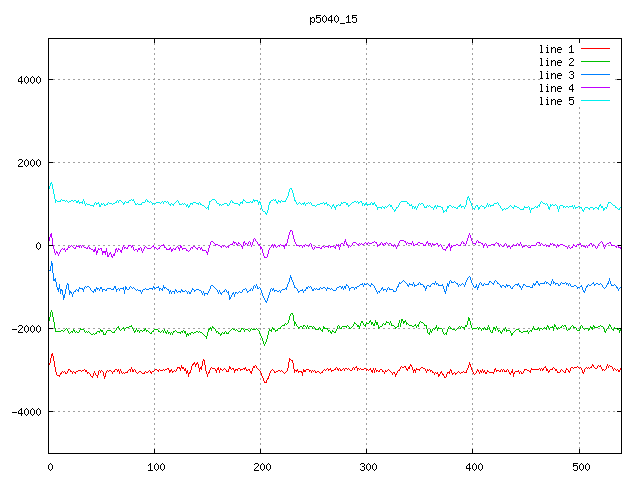
Task: Click the 200 x-axis tick label
Action: click(261, 466)
